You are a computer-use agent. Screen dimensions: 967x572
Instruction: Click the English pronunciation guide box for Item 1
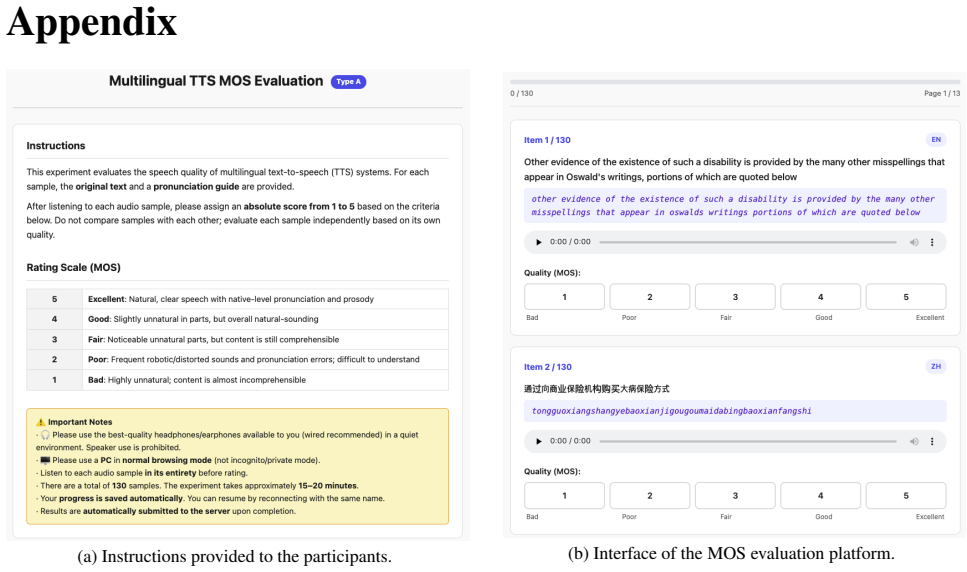[x=735, y=205]
